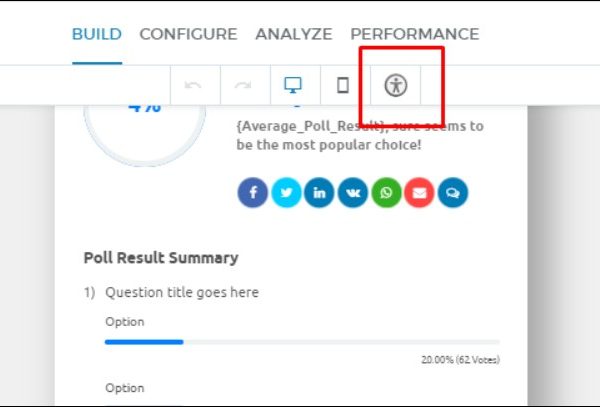Switch to the BUILD tab
The height and width of the screenshot is (407, 600).
(x=97, y=34)
